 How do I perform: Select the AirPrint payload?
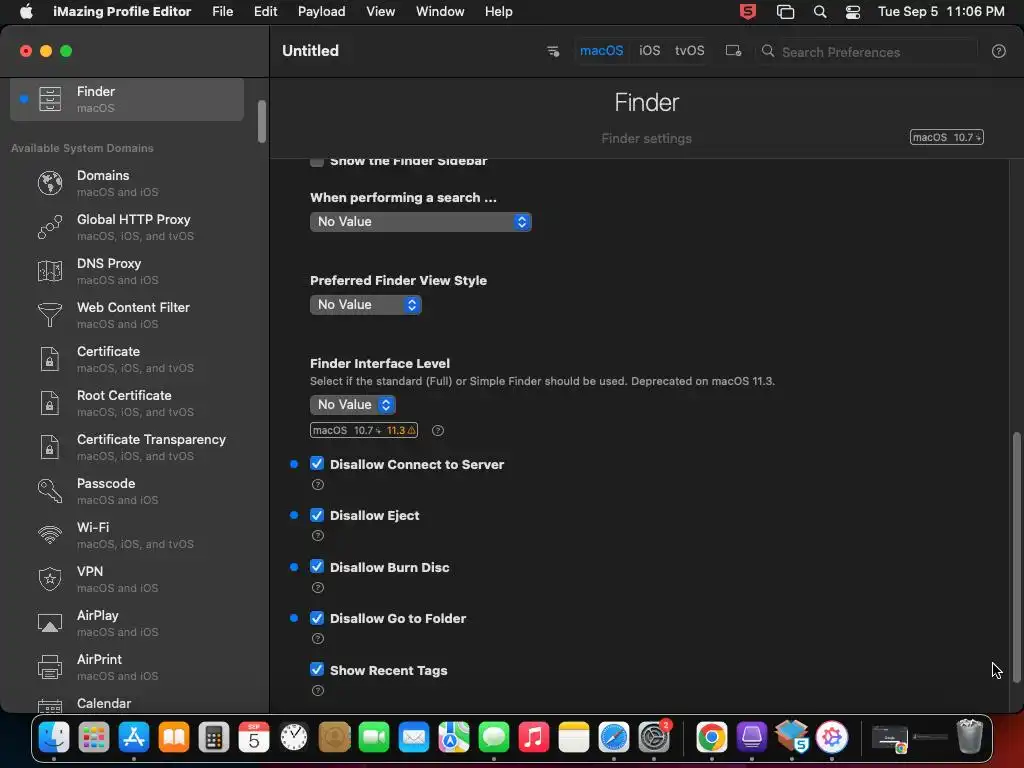127,667
